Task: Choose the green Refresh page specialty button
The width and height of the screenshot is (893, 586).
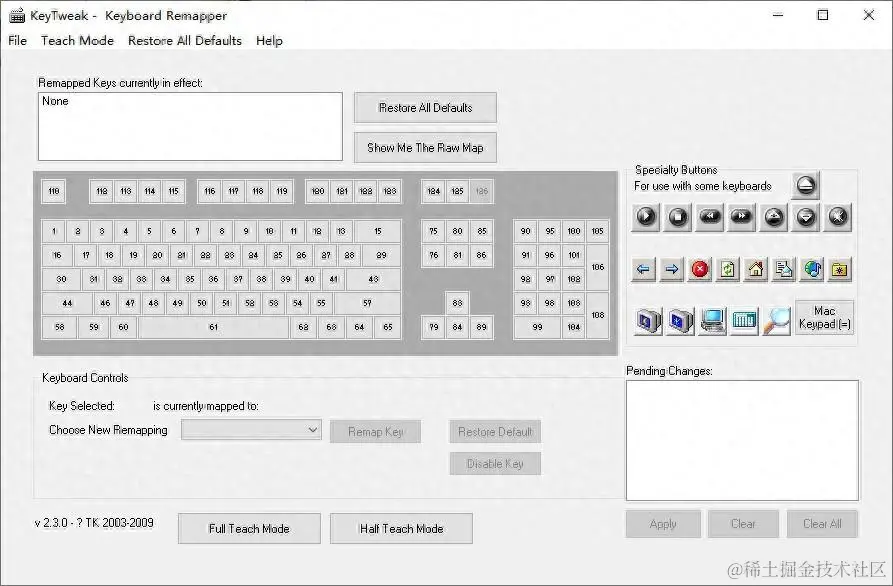Action: pyautogui.click(x=728, y=269)
